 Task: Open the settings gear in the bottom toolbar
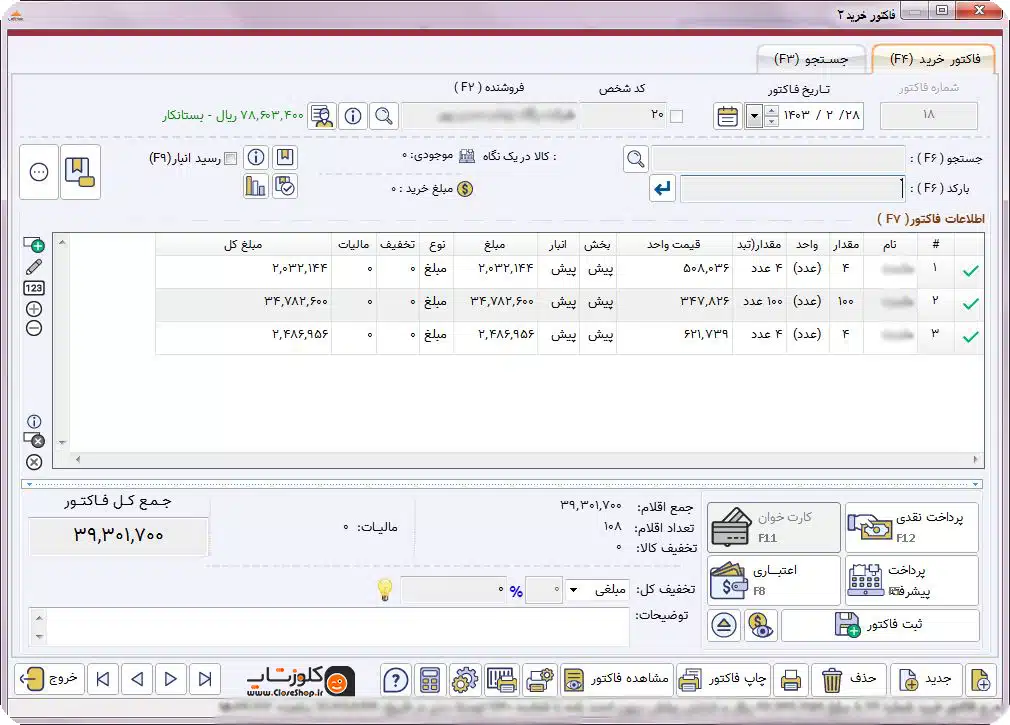[x=464, y=680]
